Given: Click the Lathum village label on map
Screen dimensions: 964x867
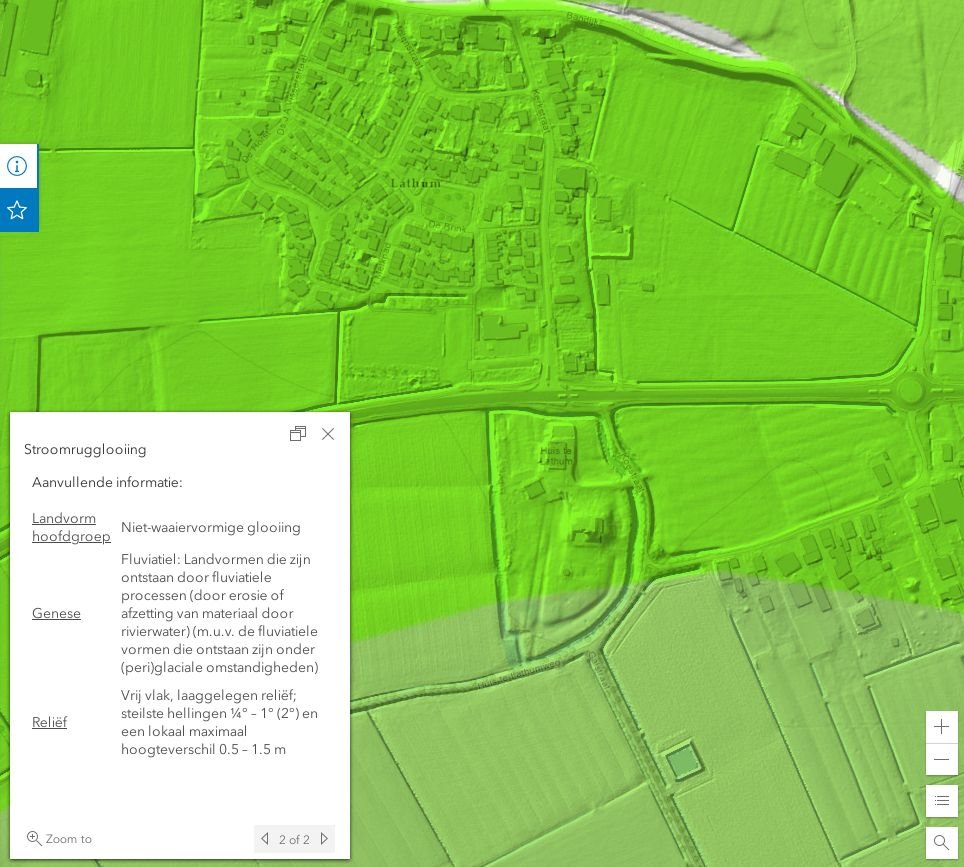Looking at the screenshot, I should coord(415,184).
